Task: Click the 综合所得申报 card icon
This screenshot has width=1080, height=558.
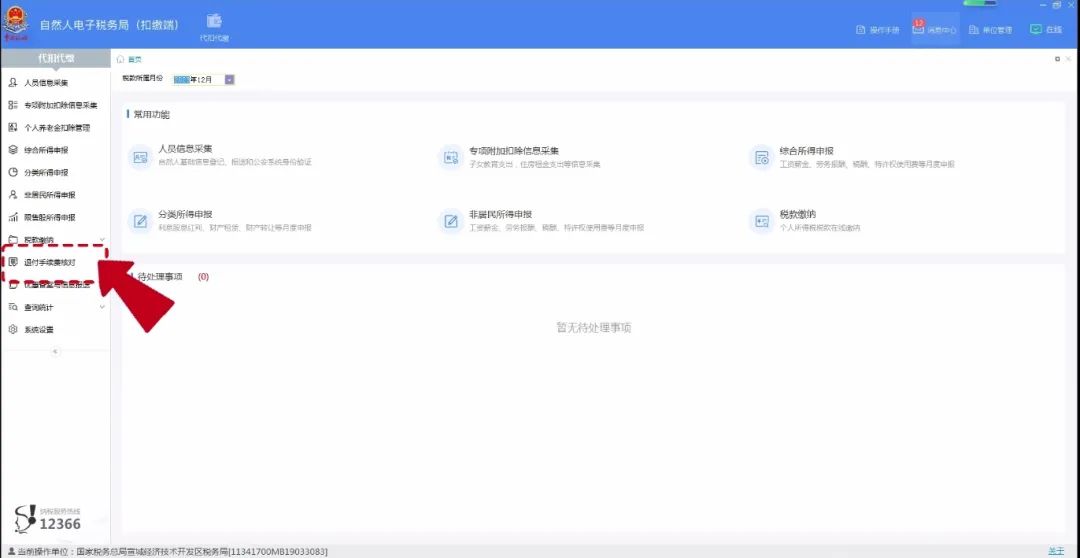Action: pos(762,157)
